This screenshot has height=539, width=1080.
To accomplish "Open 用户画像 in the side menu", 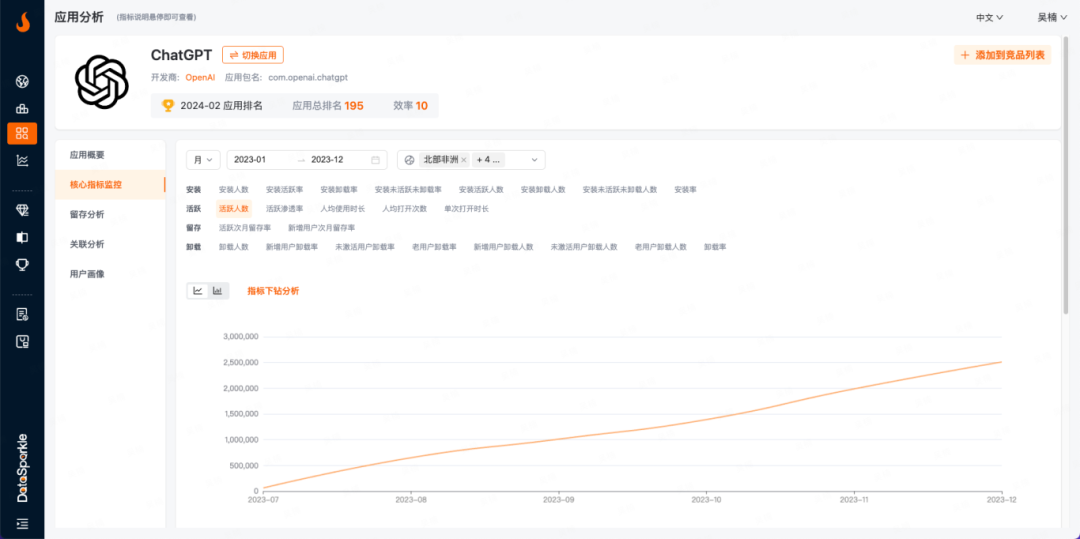I will click(x=87, y=274).
